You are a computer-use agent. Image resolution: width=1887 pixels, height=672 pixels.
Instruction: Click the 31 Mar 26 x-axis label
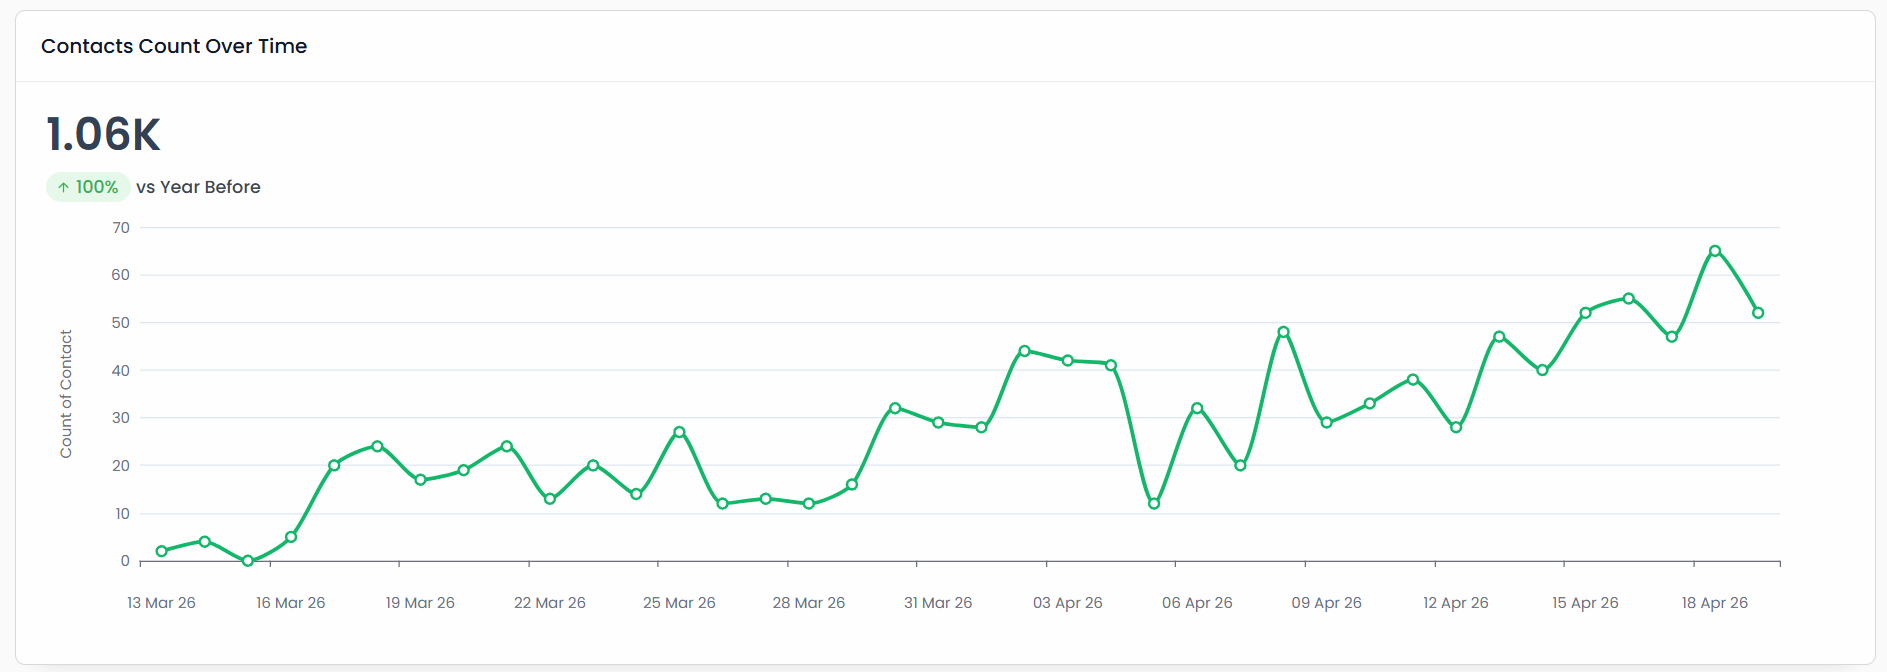click(x=938, y=603)
